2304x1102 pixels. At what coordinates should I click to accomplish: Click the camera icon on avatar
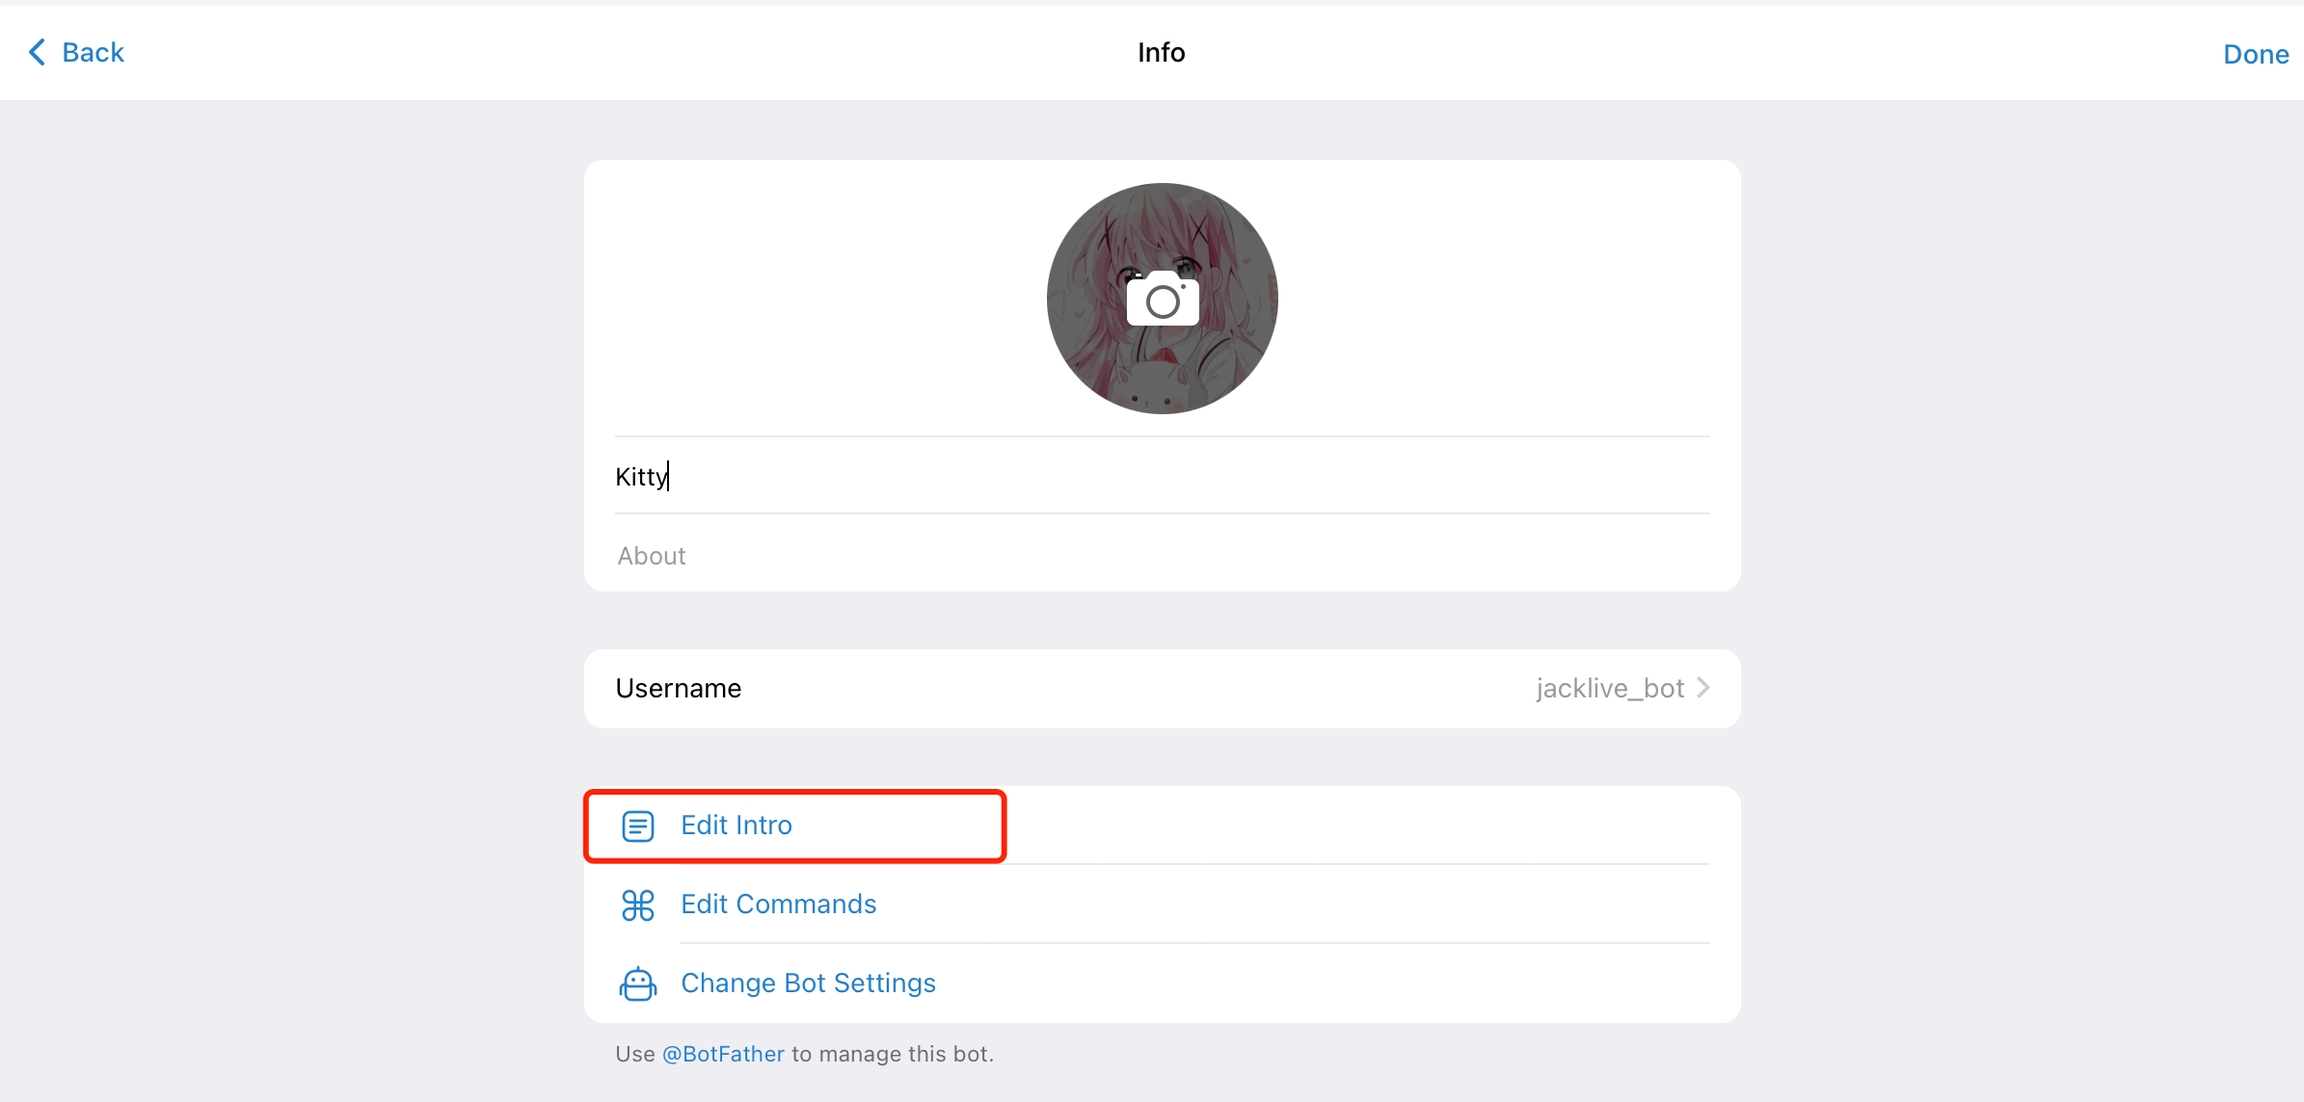coord(1162,299)
